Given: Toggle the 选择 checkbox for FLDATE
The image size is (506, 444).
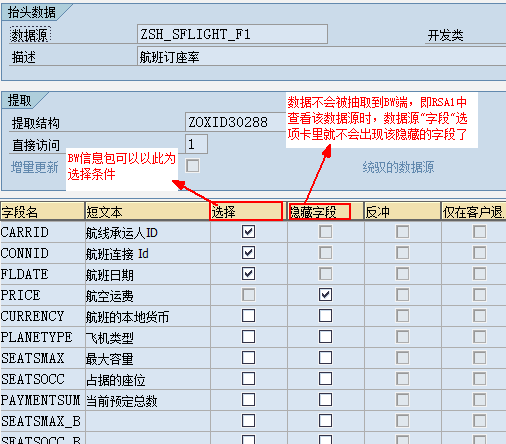Looking at the screenshot, I should click(x=248, y=274).
